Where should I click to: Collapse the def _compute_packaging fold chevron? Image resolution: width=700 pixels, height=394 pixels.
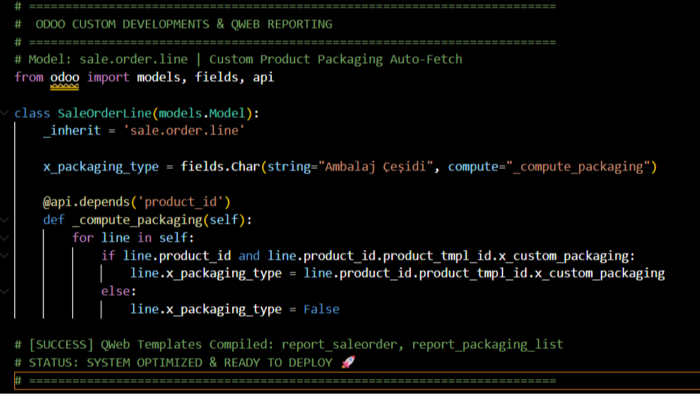(4, 220)
